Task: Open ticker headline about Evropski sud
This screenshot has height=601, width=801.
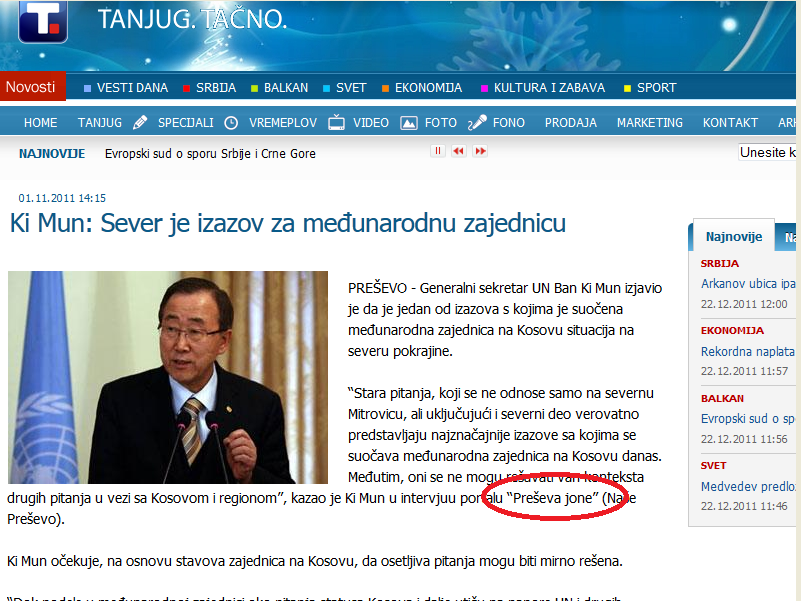Action: click(x=210, y=153)
